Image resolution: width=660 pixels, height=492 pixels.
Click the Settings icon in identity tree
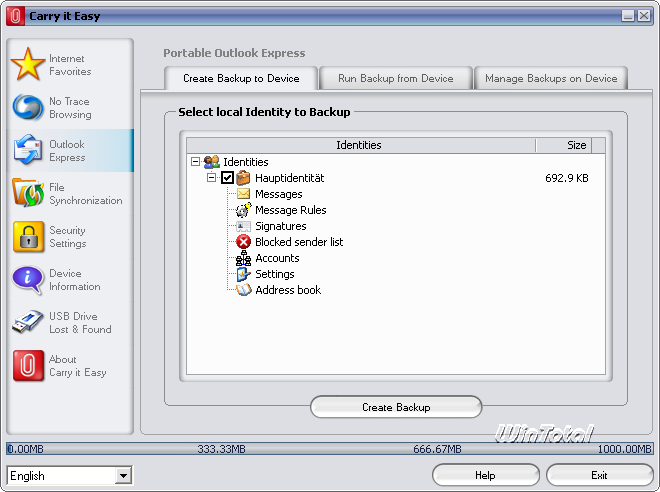coord(243,274)
